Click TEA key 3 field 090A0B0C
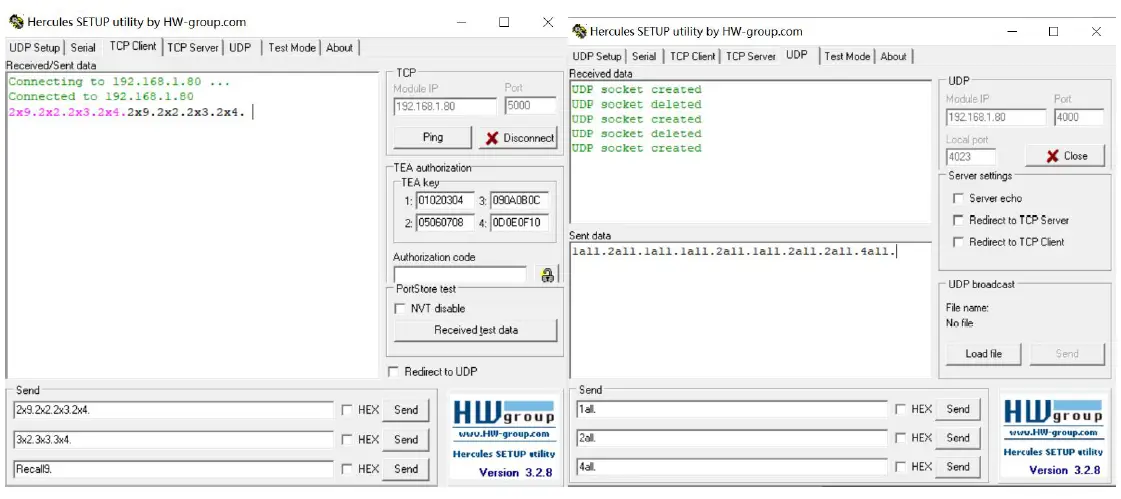Image resolution: width=1121 pixels, height=499 pixels. point(519,201)
